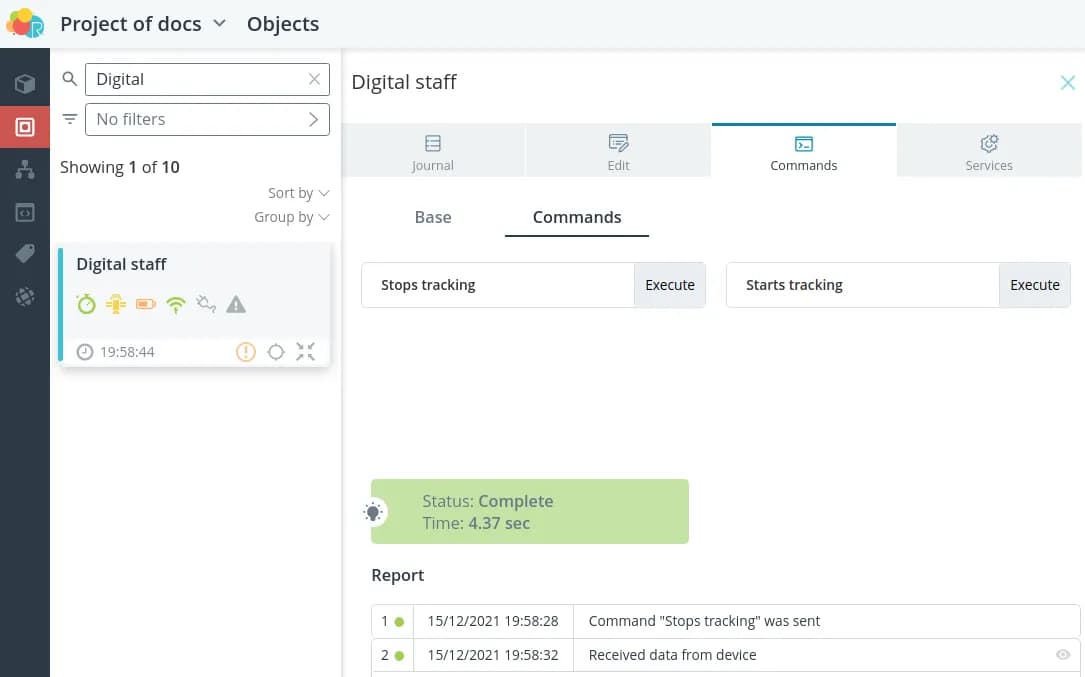Execute the Stops tracking command
The width and height of the screenshot is (1085, 677).
pyautogui.click(x=669, y=285)
